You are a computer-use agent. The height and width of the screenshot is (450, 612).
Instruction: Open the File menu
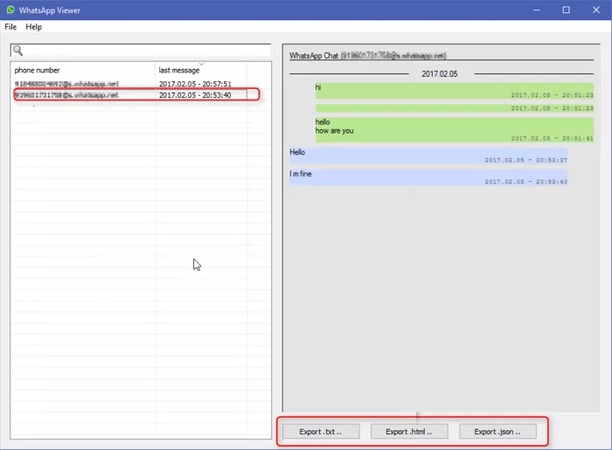(11, 27)
